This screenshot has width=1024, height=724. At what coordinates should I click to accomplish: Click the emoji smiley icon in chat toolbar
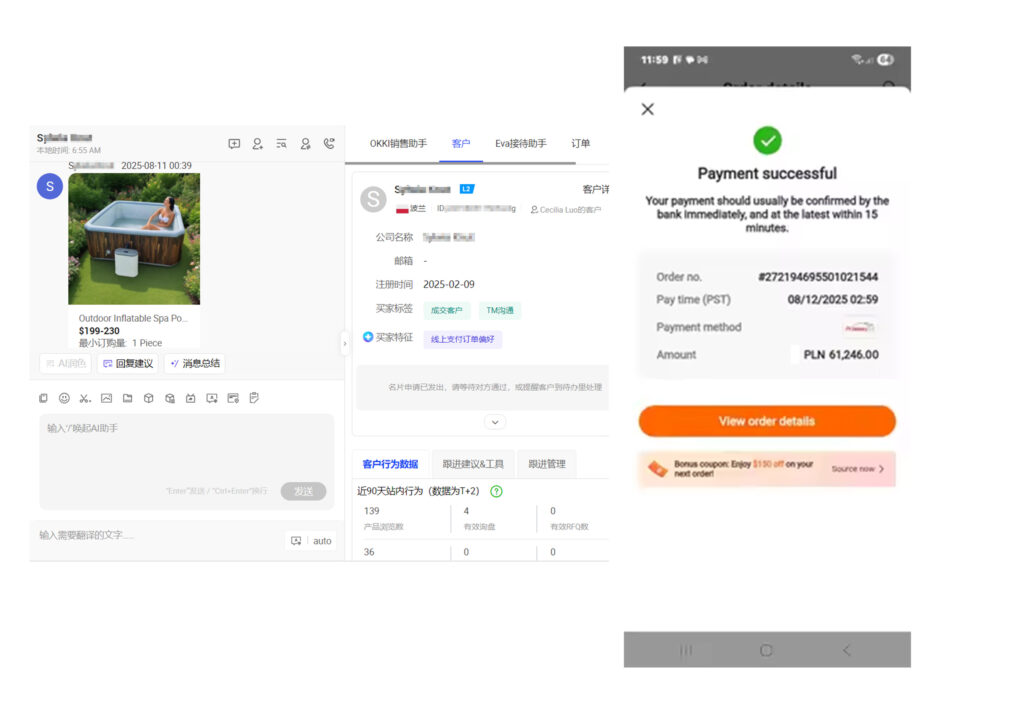tap(64, 398)
